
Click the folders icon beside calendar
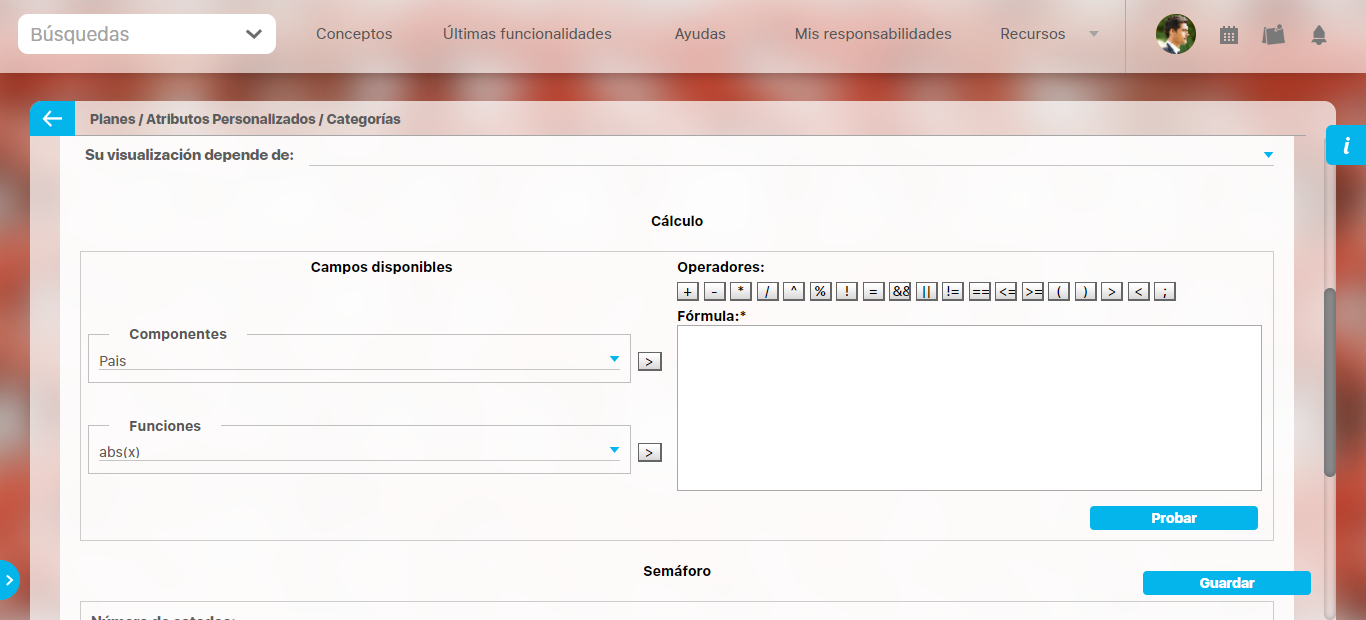(1273, 35)
